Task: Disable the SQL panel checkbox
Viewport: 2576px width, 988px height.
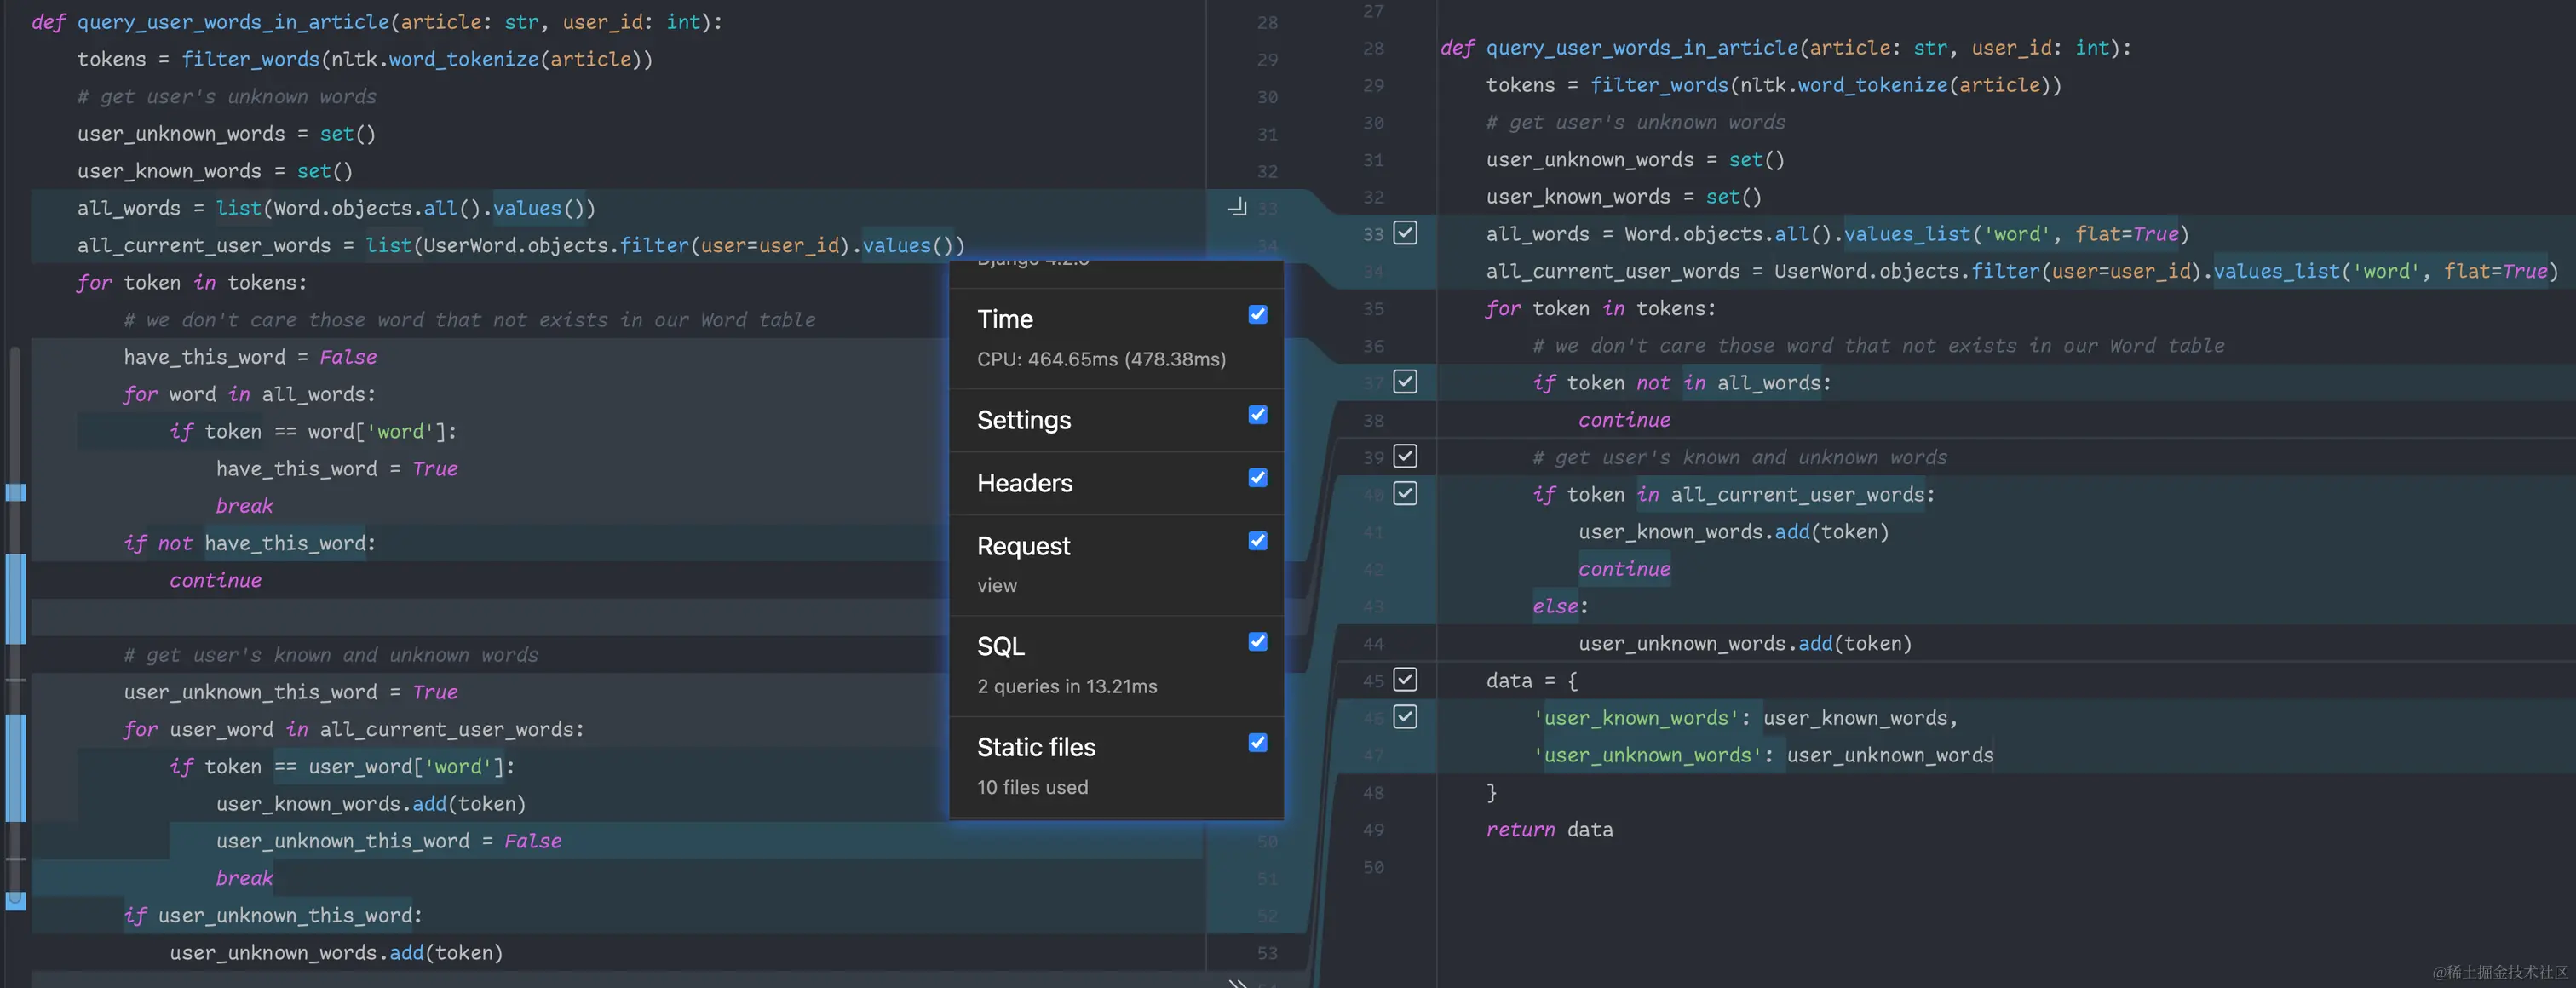Action: pos(1258,642)
